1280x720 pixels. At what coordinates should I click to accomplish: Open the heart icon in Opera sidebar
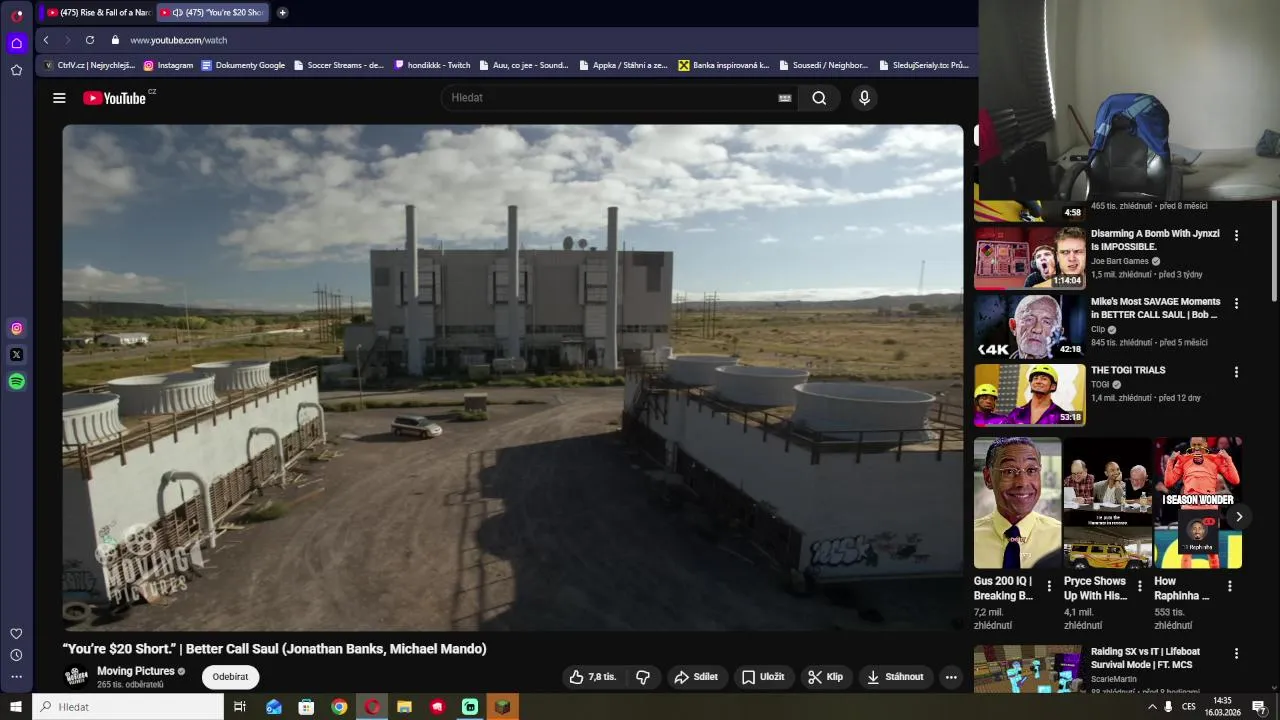tap(16, 634)
